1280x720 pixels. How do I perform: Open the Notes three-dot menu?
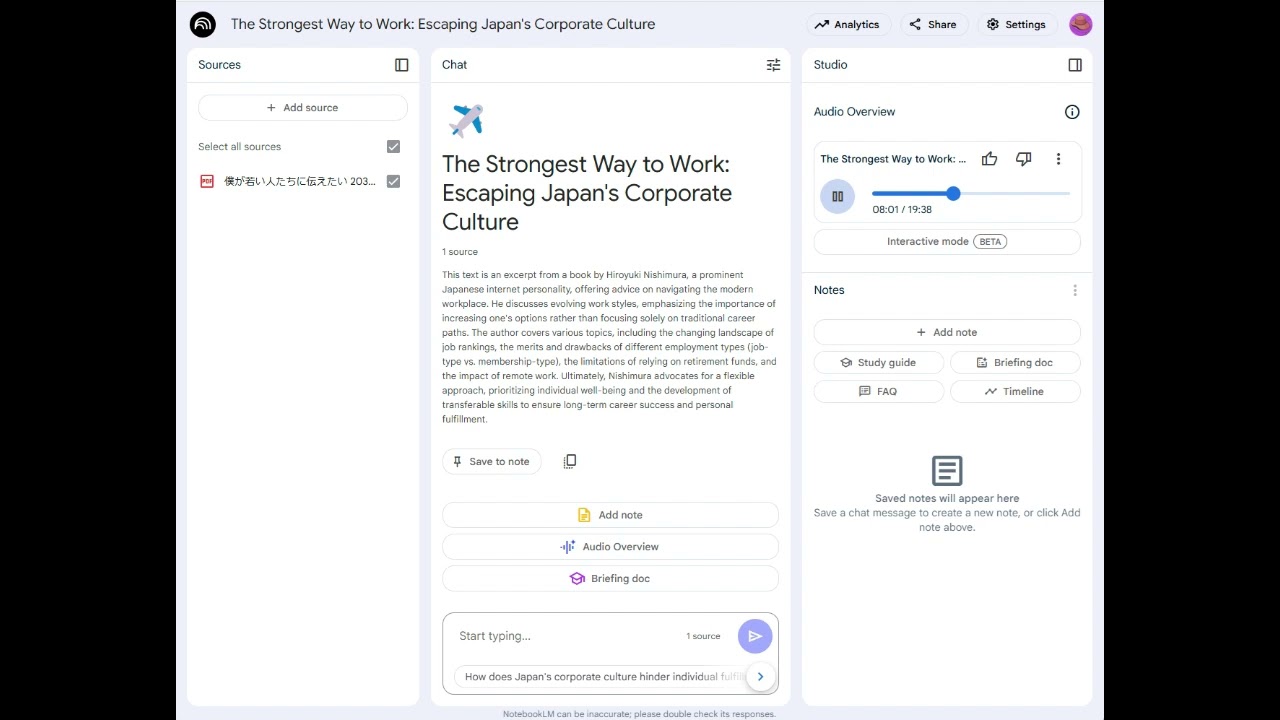pyautogui.click(x=1075, y=290)
